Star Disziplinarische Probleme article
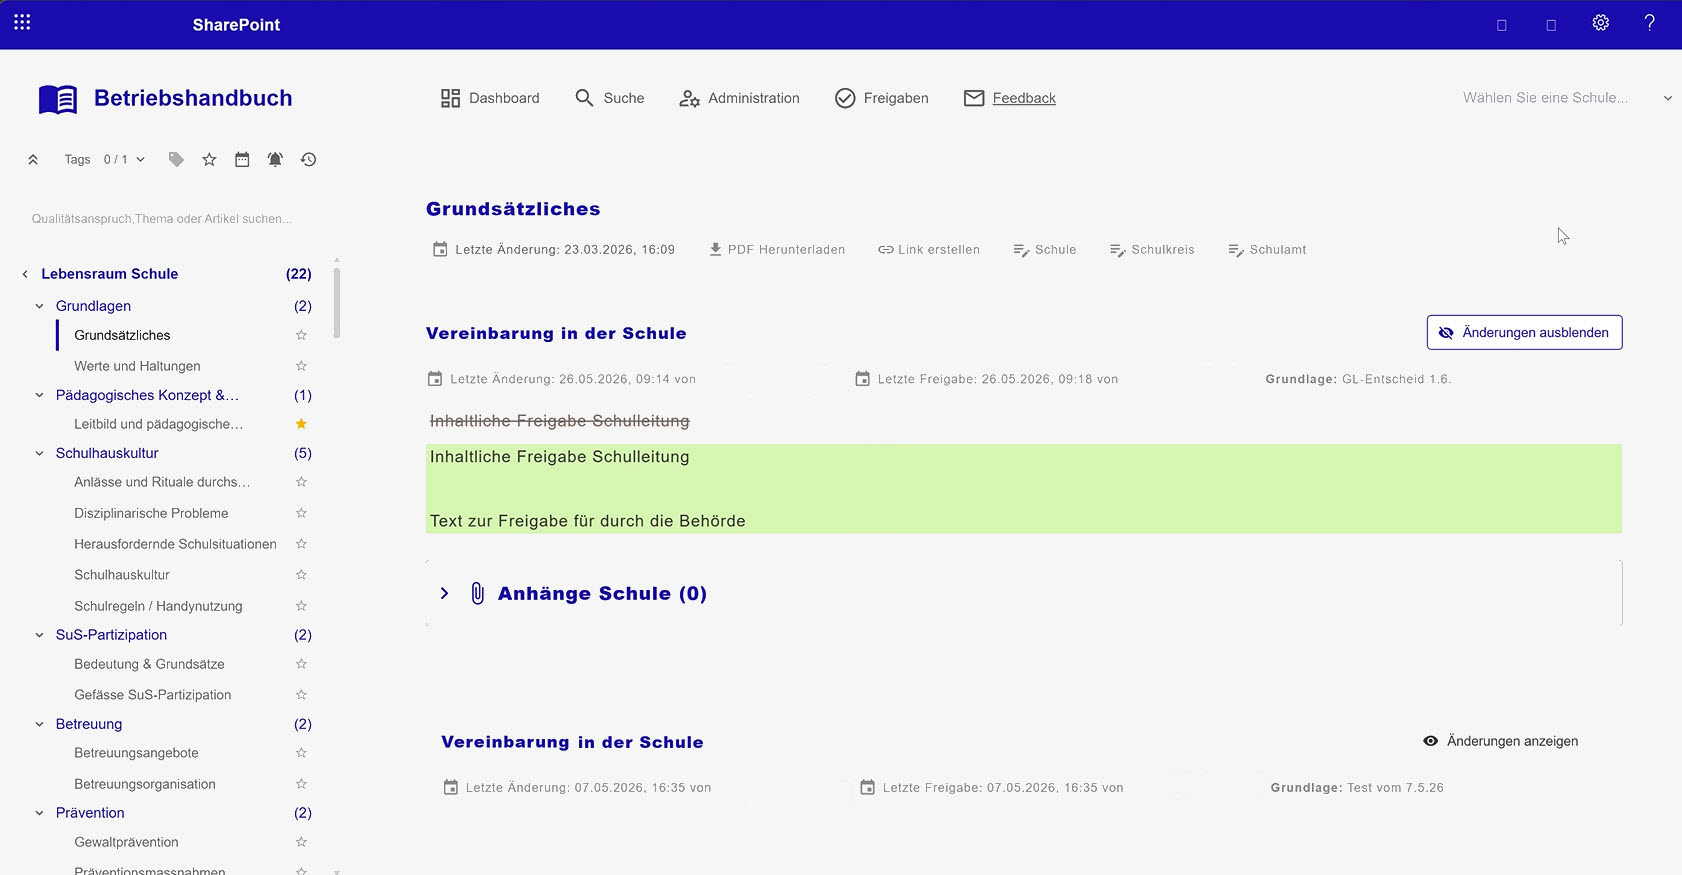The width and height of the screenshot is (1682, 875). pyautogui.click(x=301, y=513)
